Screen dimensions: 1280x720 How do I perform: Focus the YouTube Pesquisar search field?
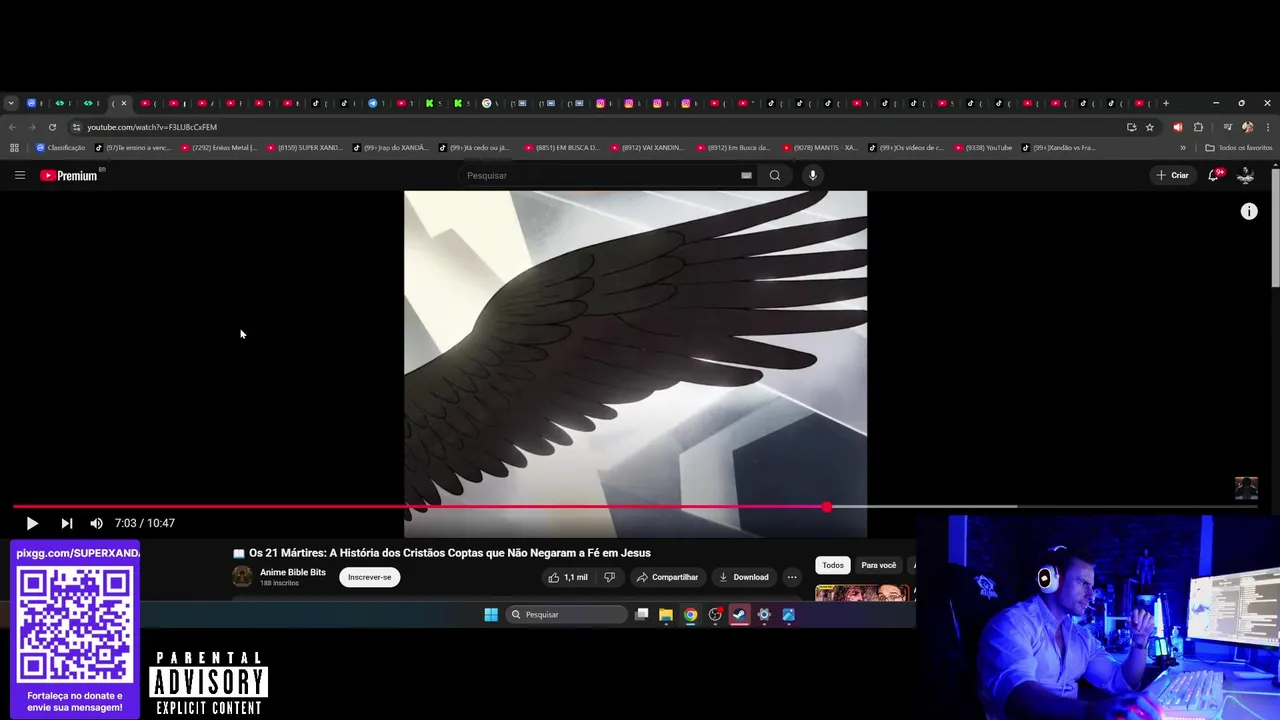point(600,175)
